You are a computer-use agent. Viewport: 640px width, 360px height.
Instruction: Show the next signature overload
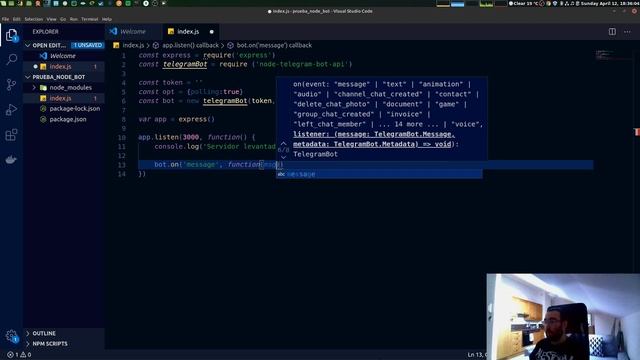coord(283,157)
